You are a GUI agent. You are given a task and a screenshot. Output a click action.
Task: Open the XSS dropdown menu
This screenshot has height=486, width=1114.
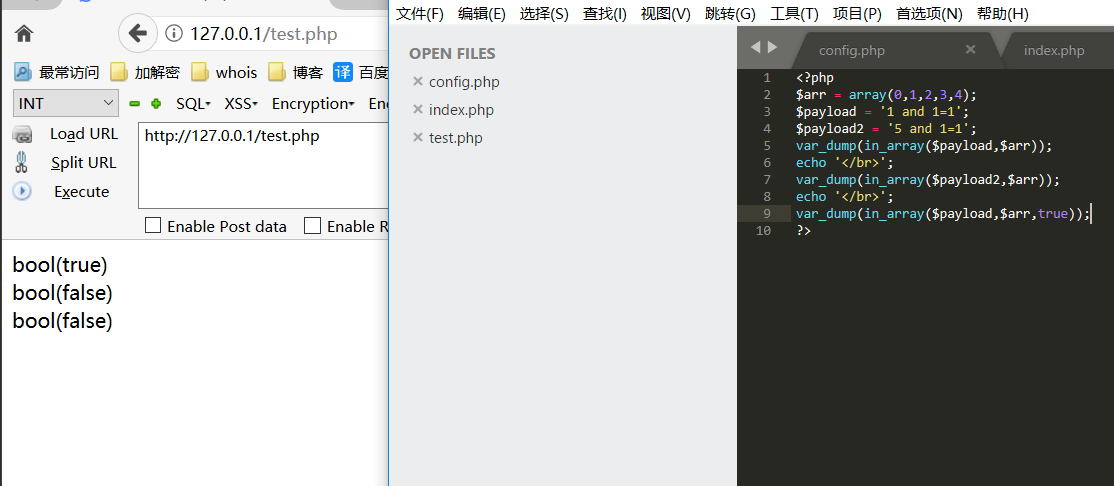point(241,104)
